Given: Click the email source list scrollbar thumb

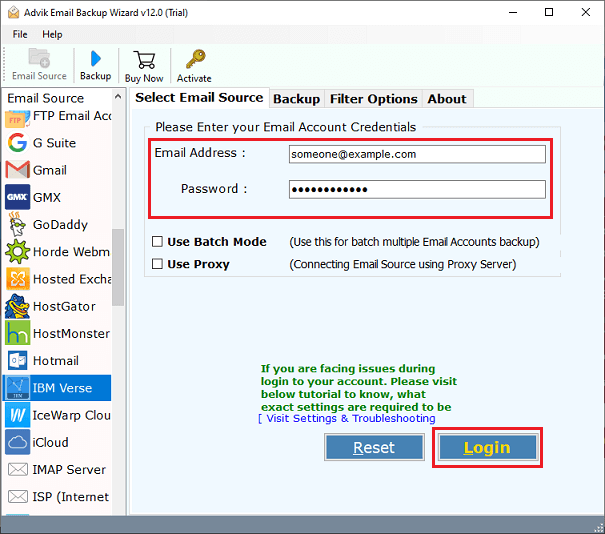Looking at the screenshot, I should click(118, 267).
